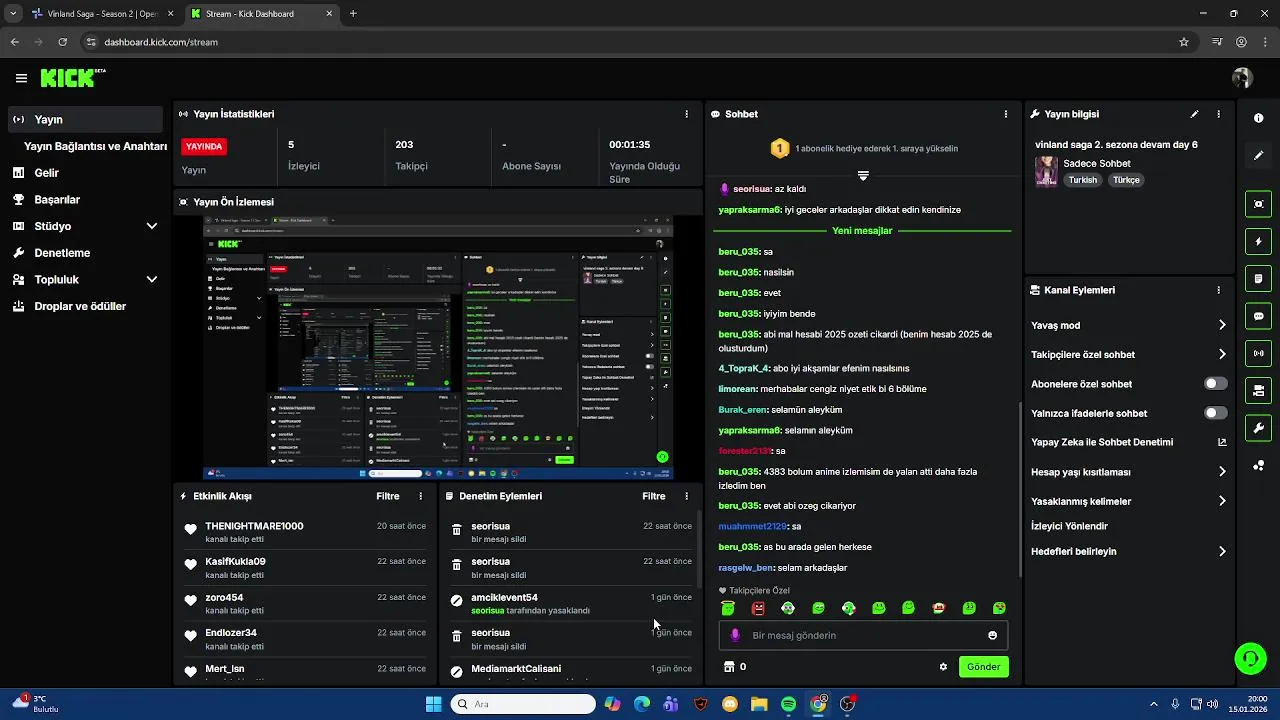Open Yayın Bağlantısı ve Anahtarı page

point(95,146)
